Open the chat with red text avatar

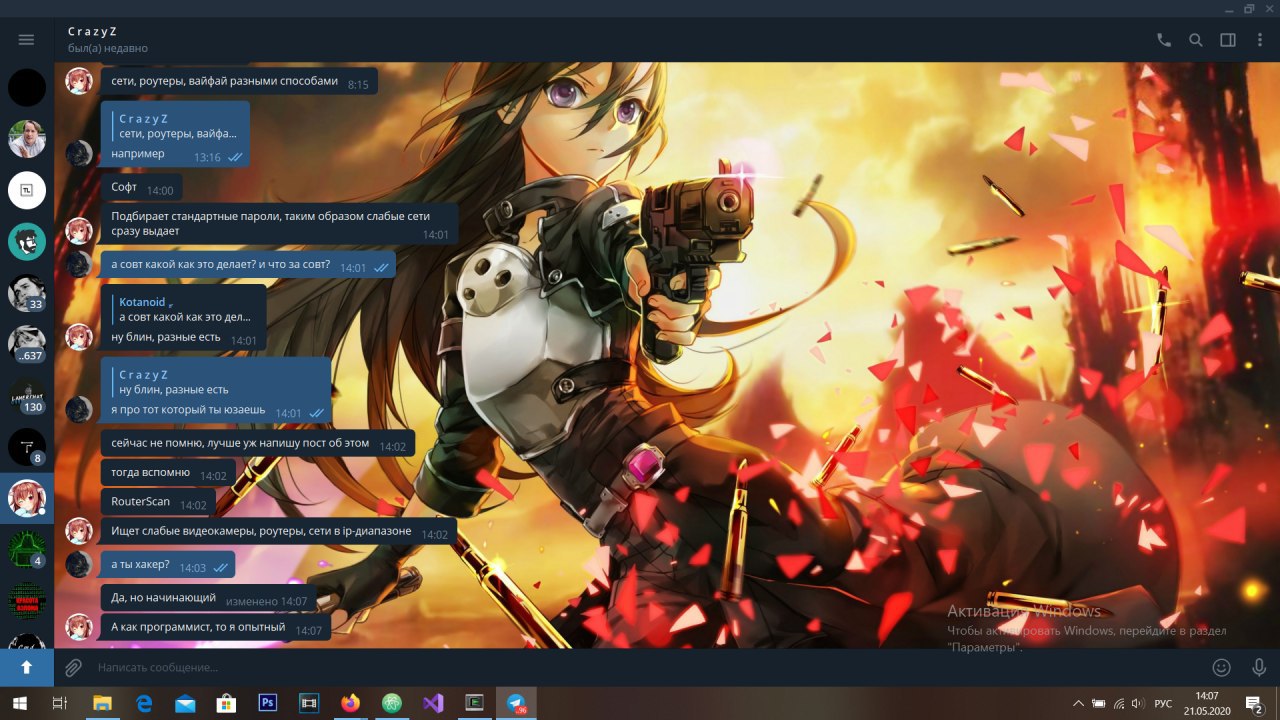(27, 601)
